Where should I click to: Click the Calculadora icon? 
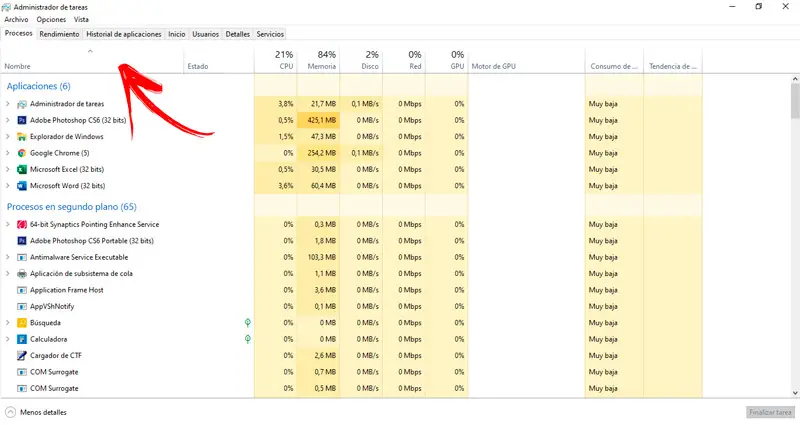22,339
